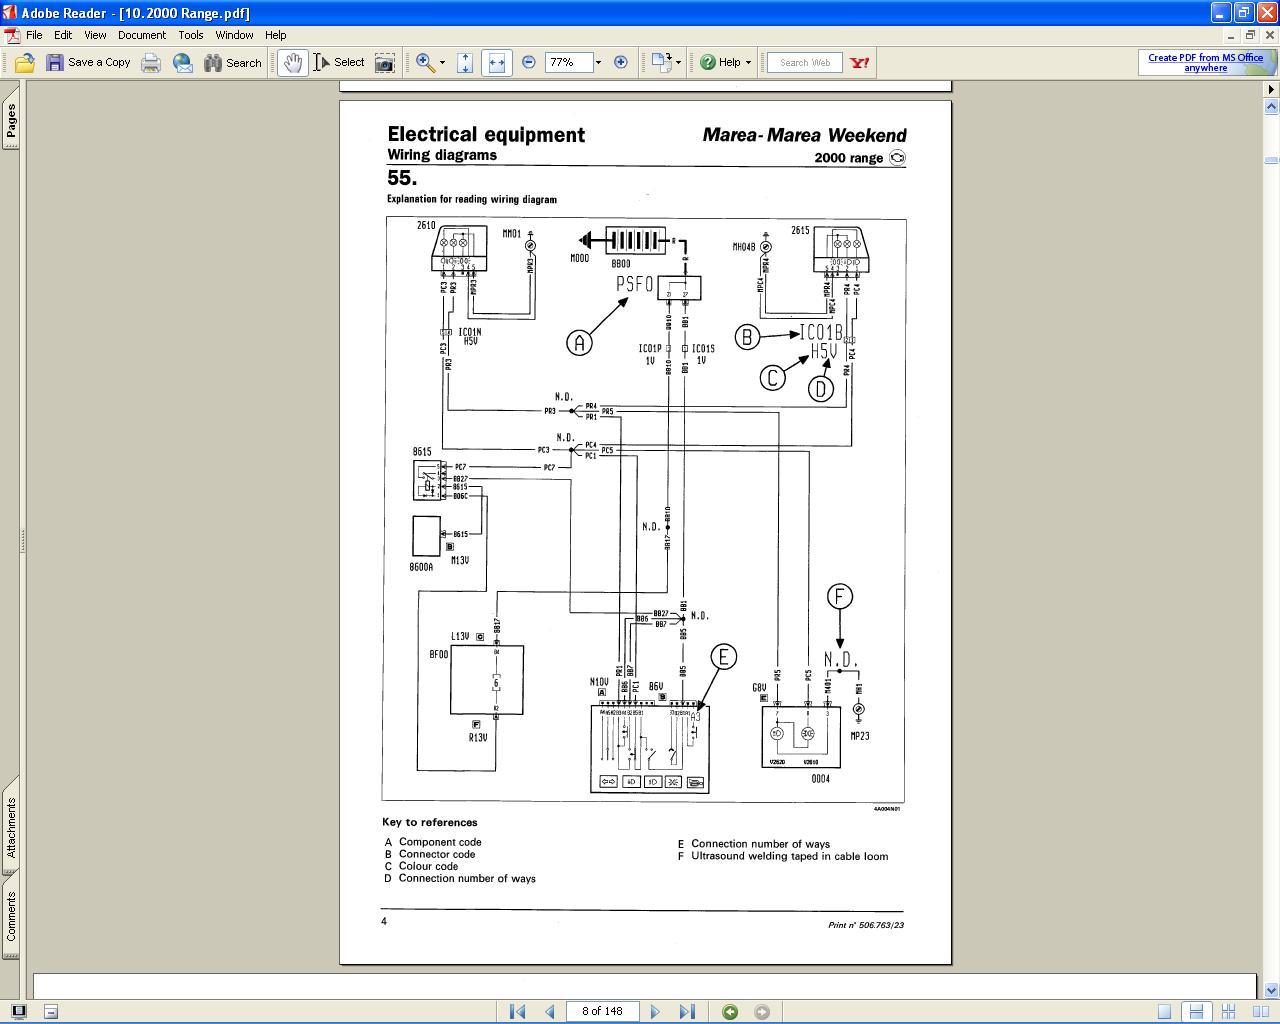This screenshot has height=1024, width=1280.
Task: Open the View menu
Action: pos(95,34)
